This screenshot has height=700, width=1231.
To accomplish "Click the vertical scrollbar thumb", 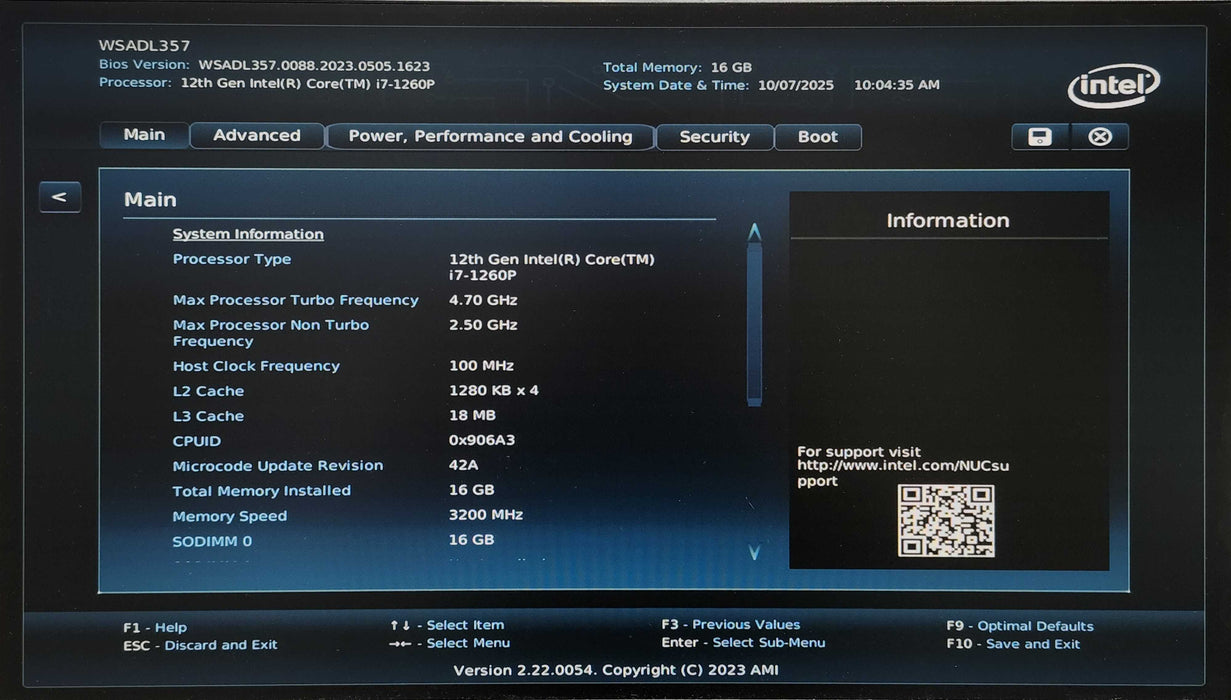I will coord(754,320).
